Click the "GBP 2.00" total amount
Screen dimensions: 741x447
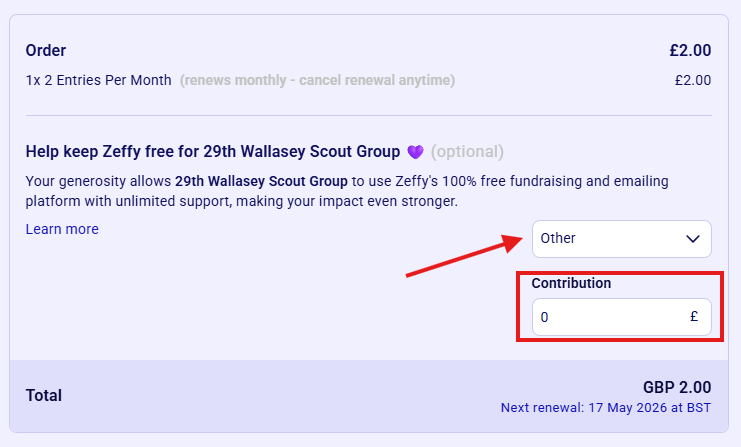pyautogui.click(x=677, y=387)
